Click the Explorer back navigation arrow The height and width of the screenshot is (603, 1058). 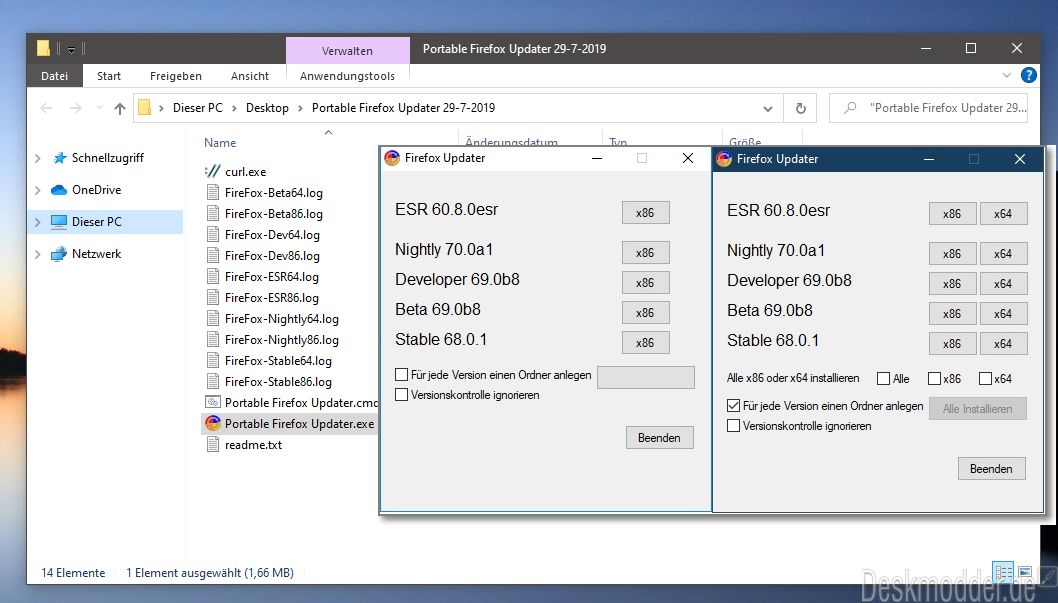click(46, 108)
